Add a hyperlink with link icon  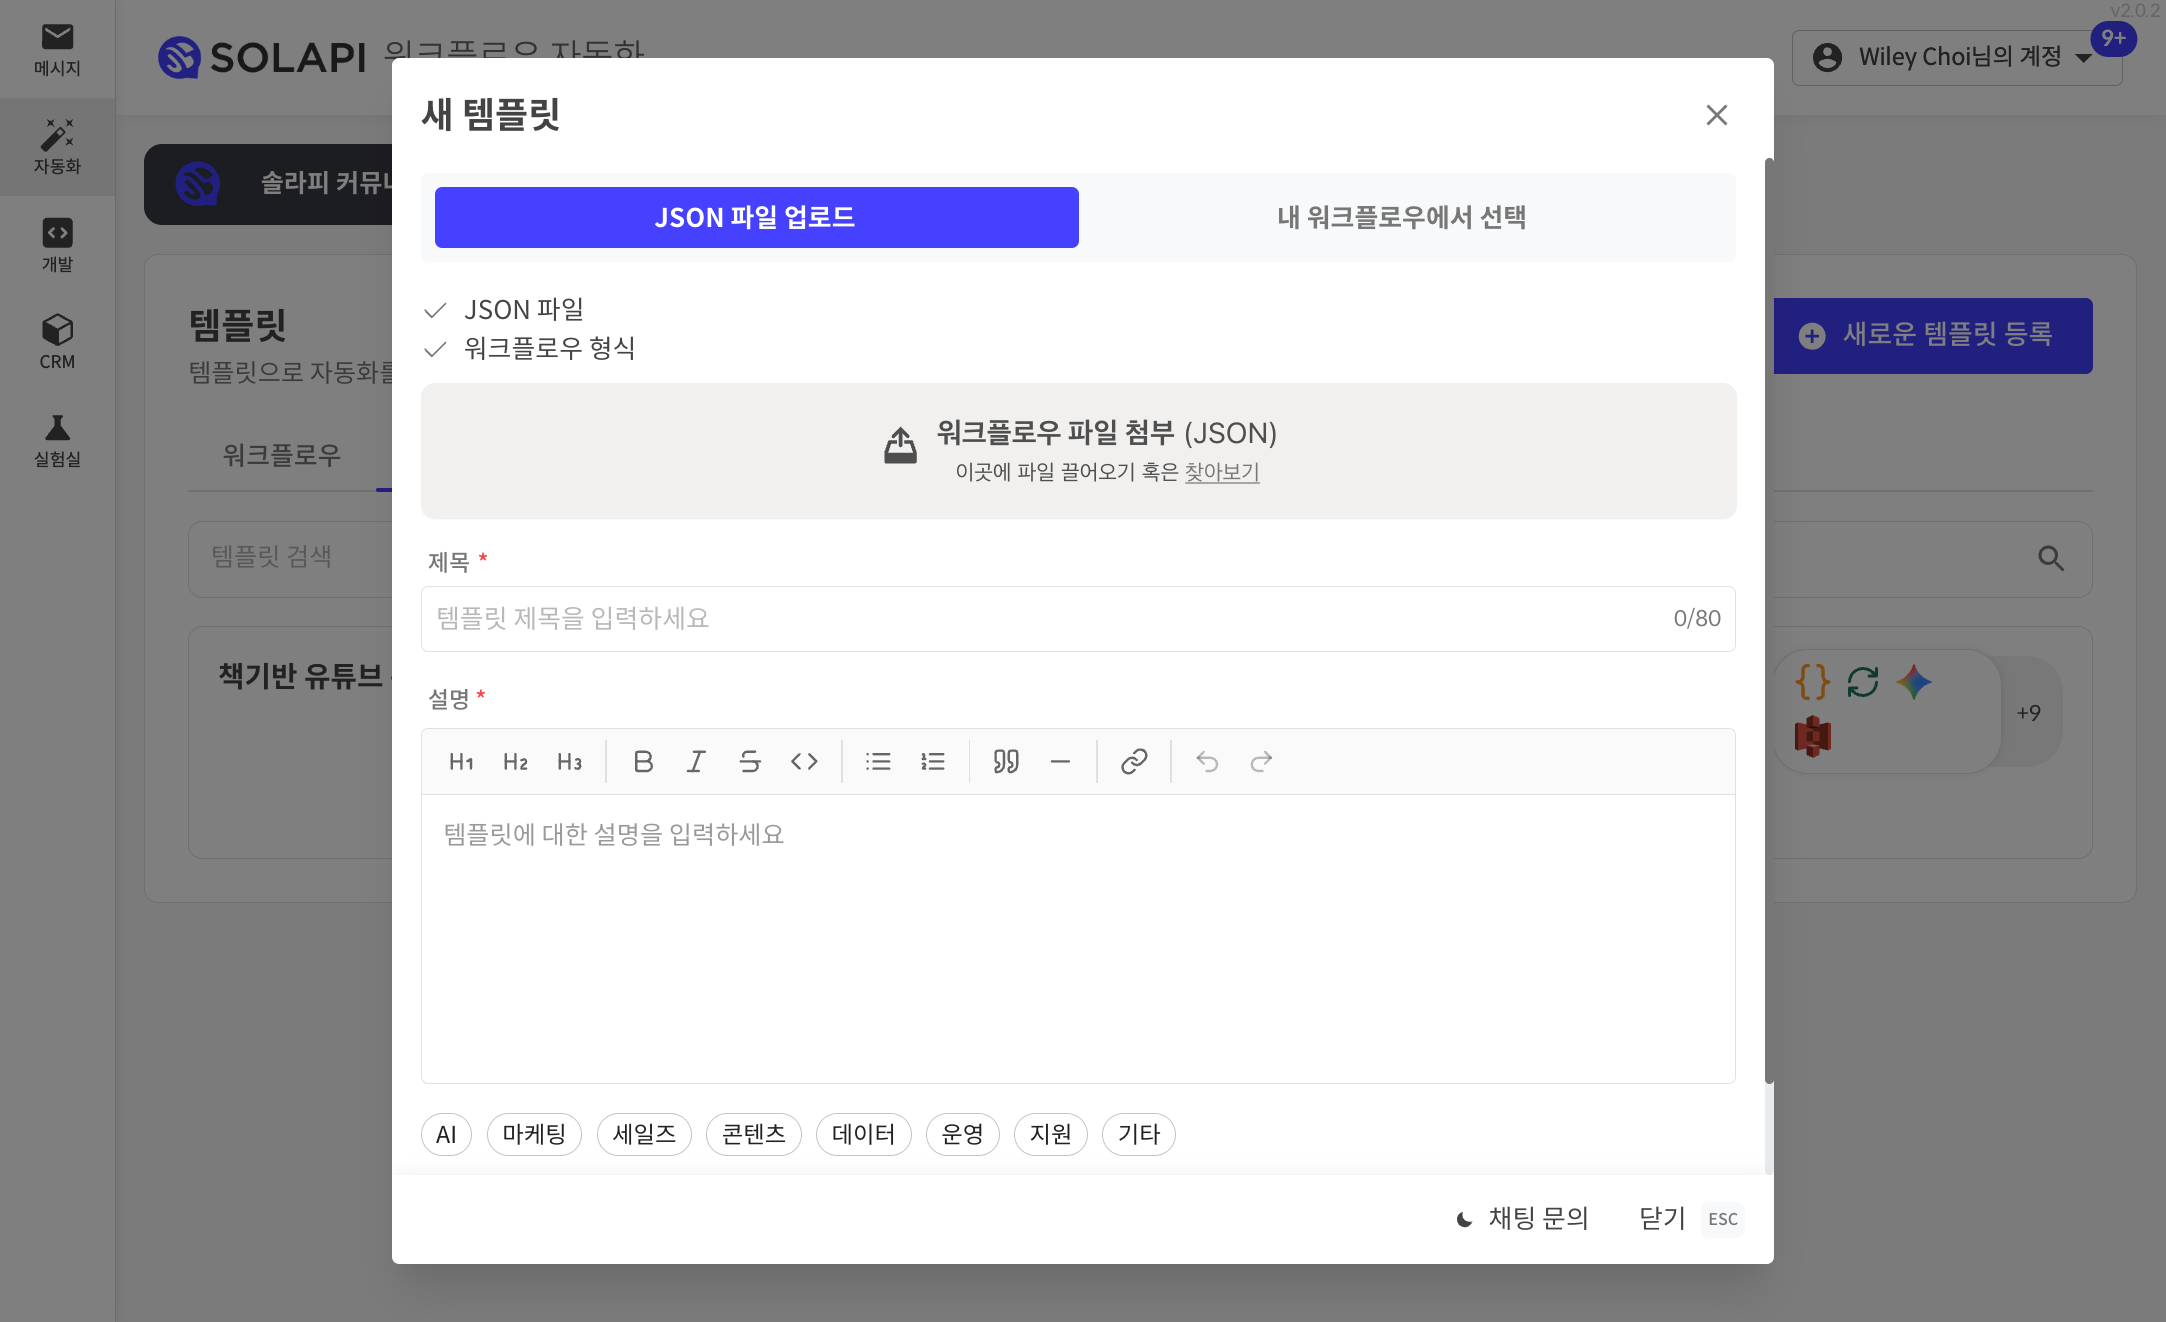1134,762
